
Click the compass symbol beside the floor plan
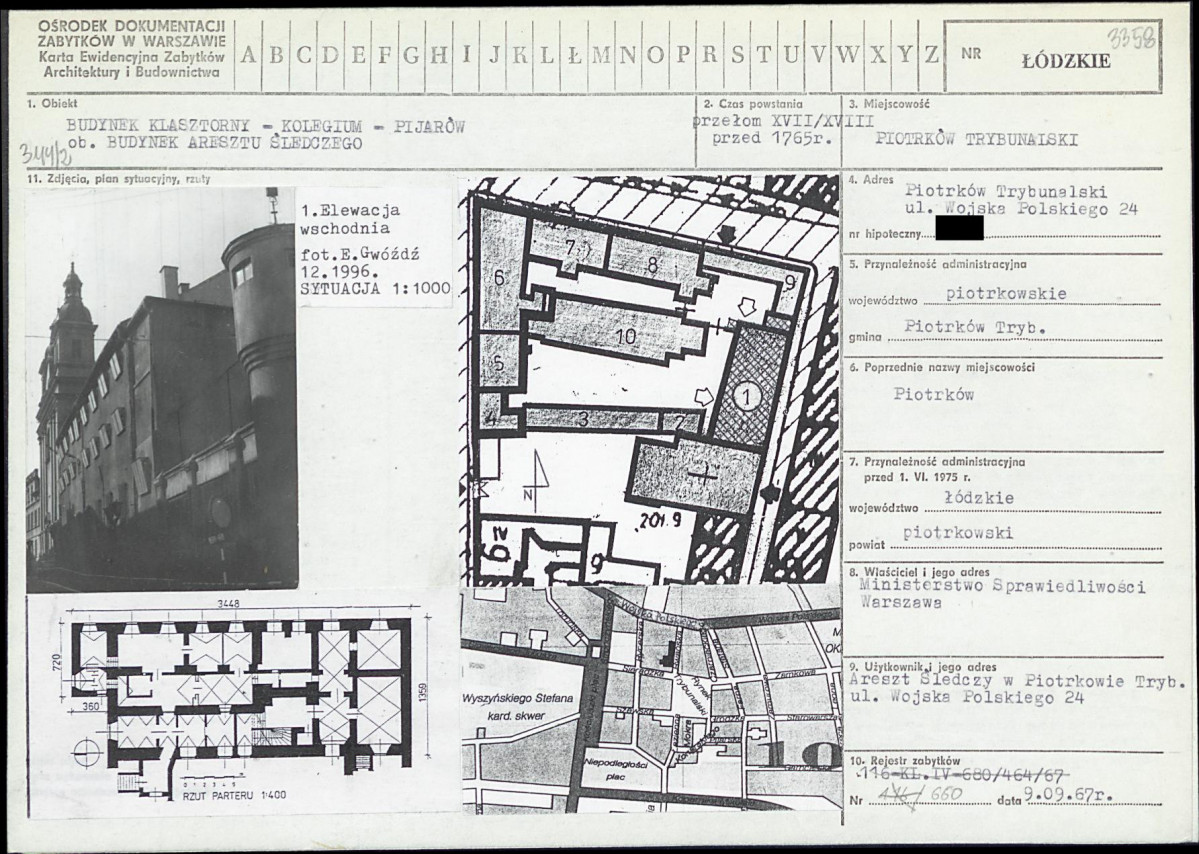coord(88,750)
